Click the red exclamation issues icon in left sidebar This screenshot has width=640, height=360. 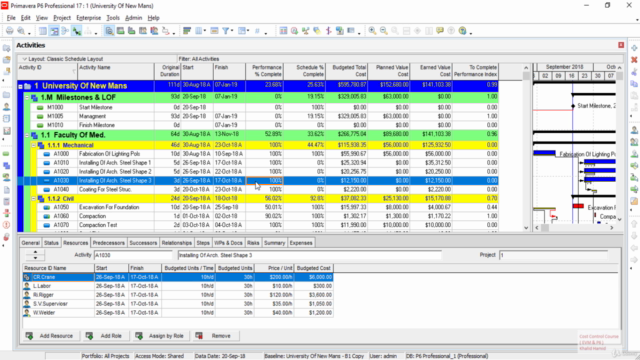[7, 225]
